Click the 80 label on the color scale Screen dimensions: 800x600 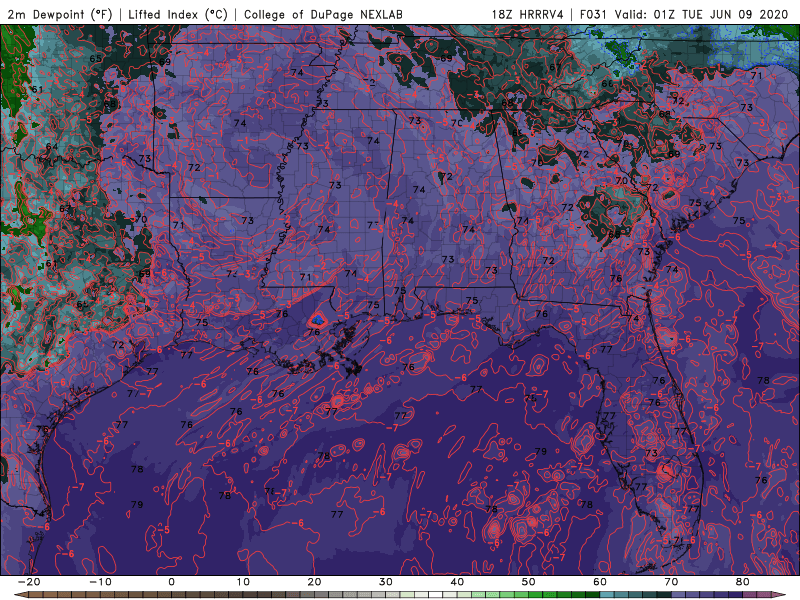click(743, 582)
